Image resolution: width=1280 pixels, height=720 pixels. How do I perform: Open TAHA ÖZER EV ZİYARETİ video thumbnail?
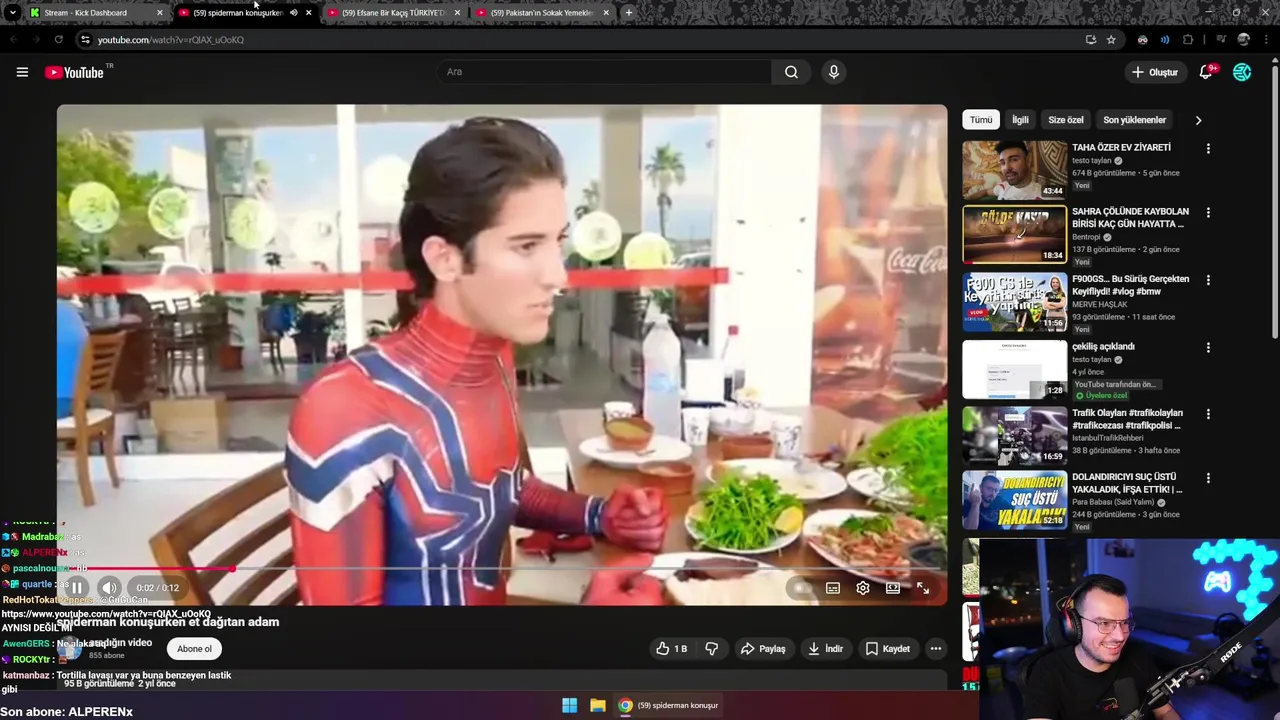pos(1014,169)
